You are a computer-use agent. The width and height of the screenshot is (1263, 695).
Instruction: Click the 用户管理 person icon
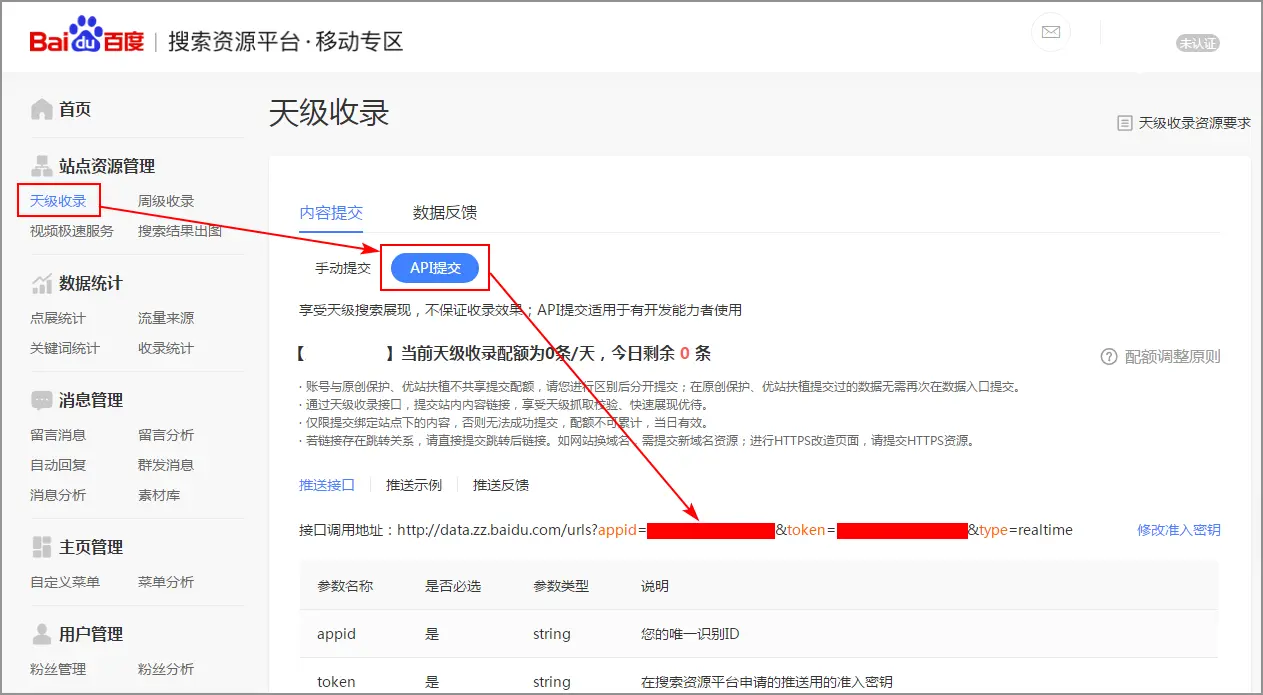42,634
